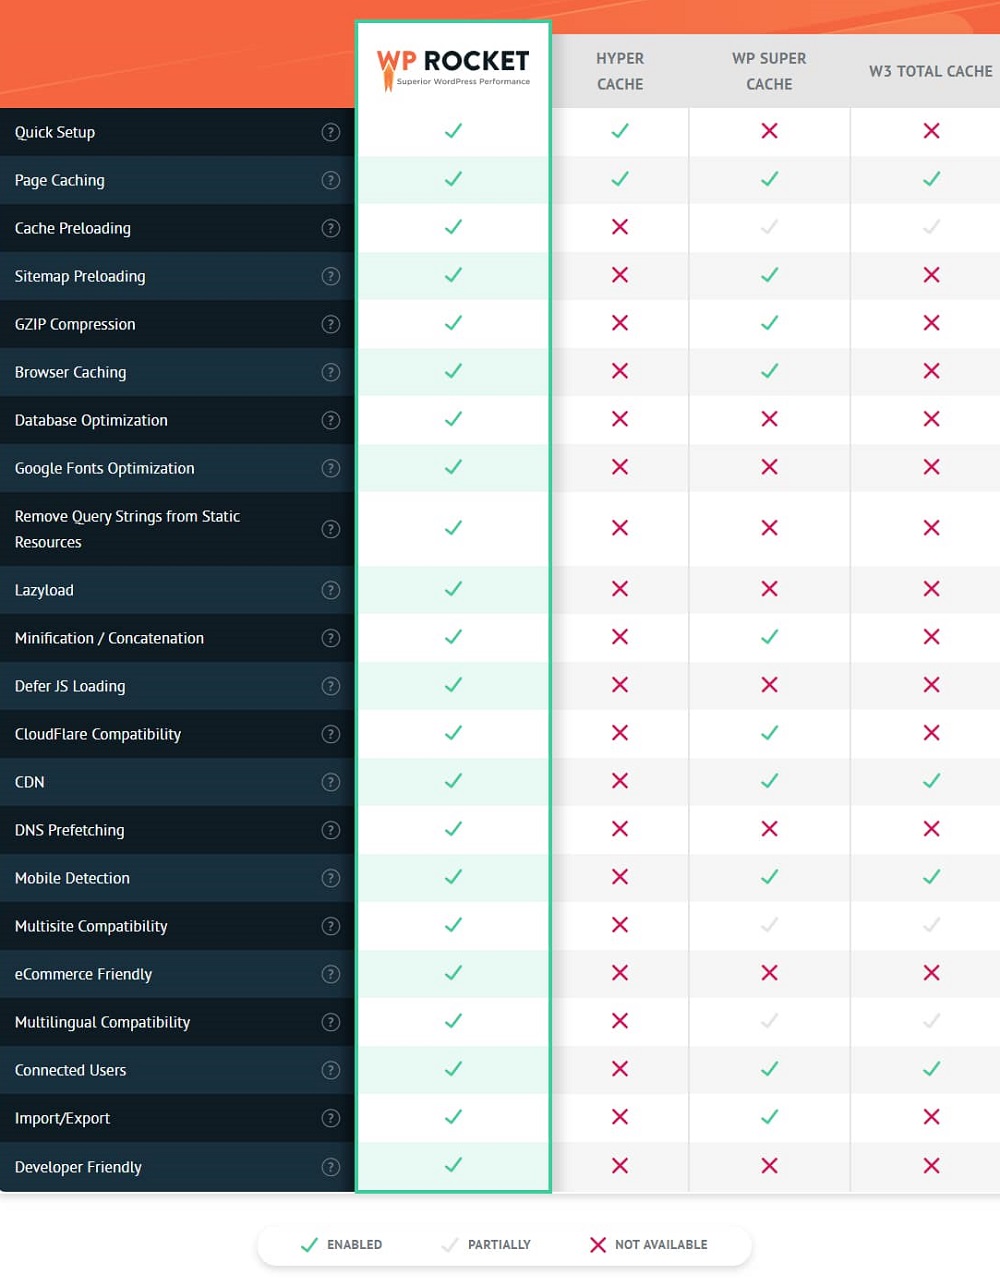This screenshot has height=1286, width=1000.
Task: Click the Enabled legend item
Action: tap(341, 1245)
